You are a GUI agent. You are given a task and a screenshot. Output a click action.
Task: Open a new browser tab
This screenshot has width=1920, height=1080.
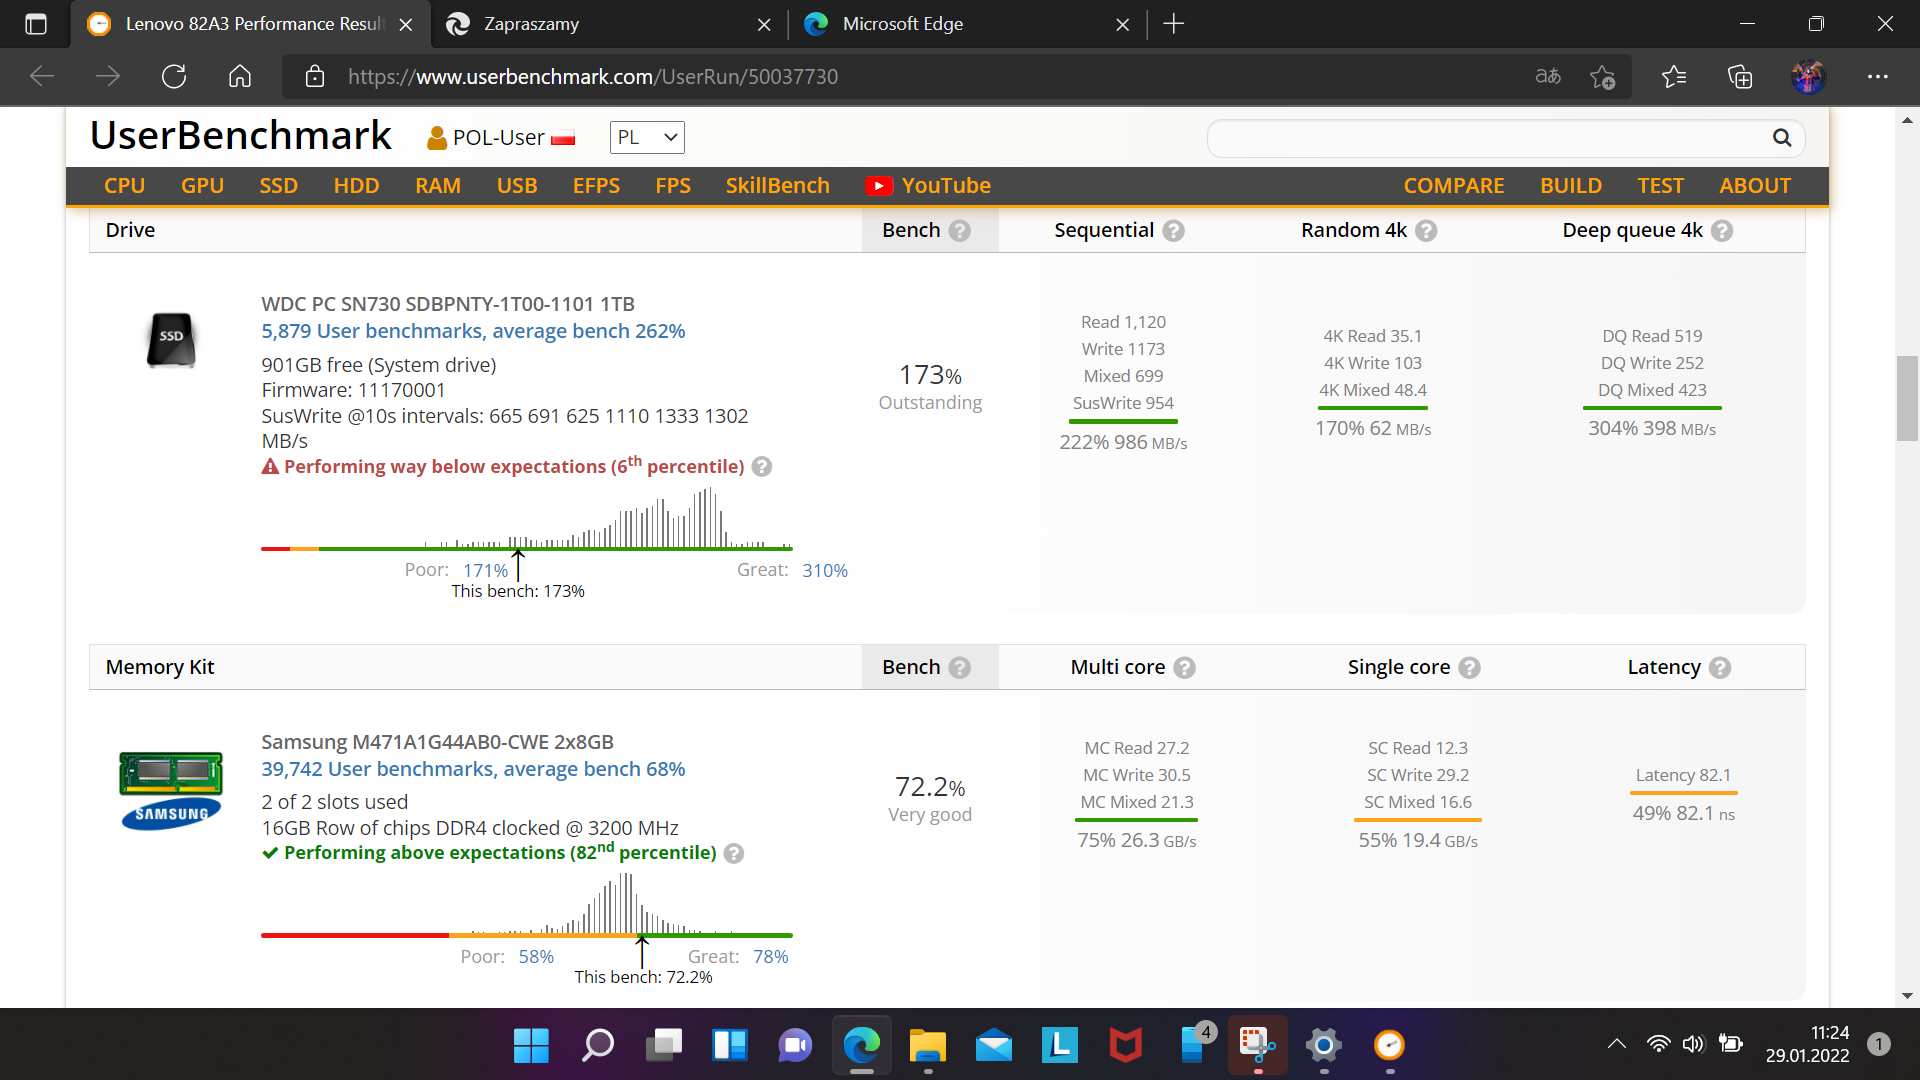tap(1174, 24)
